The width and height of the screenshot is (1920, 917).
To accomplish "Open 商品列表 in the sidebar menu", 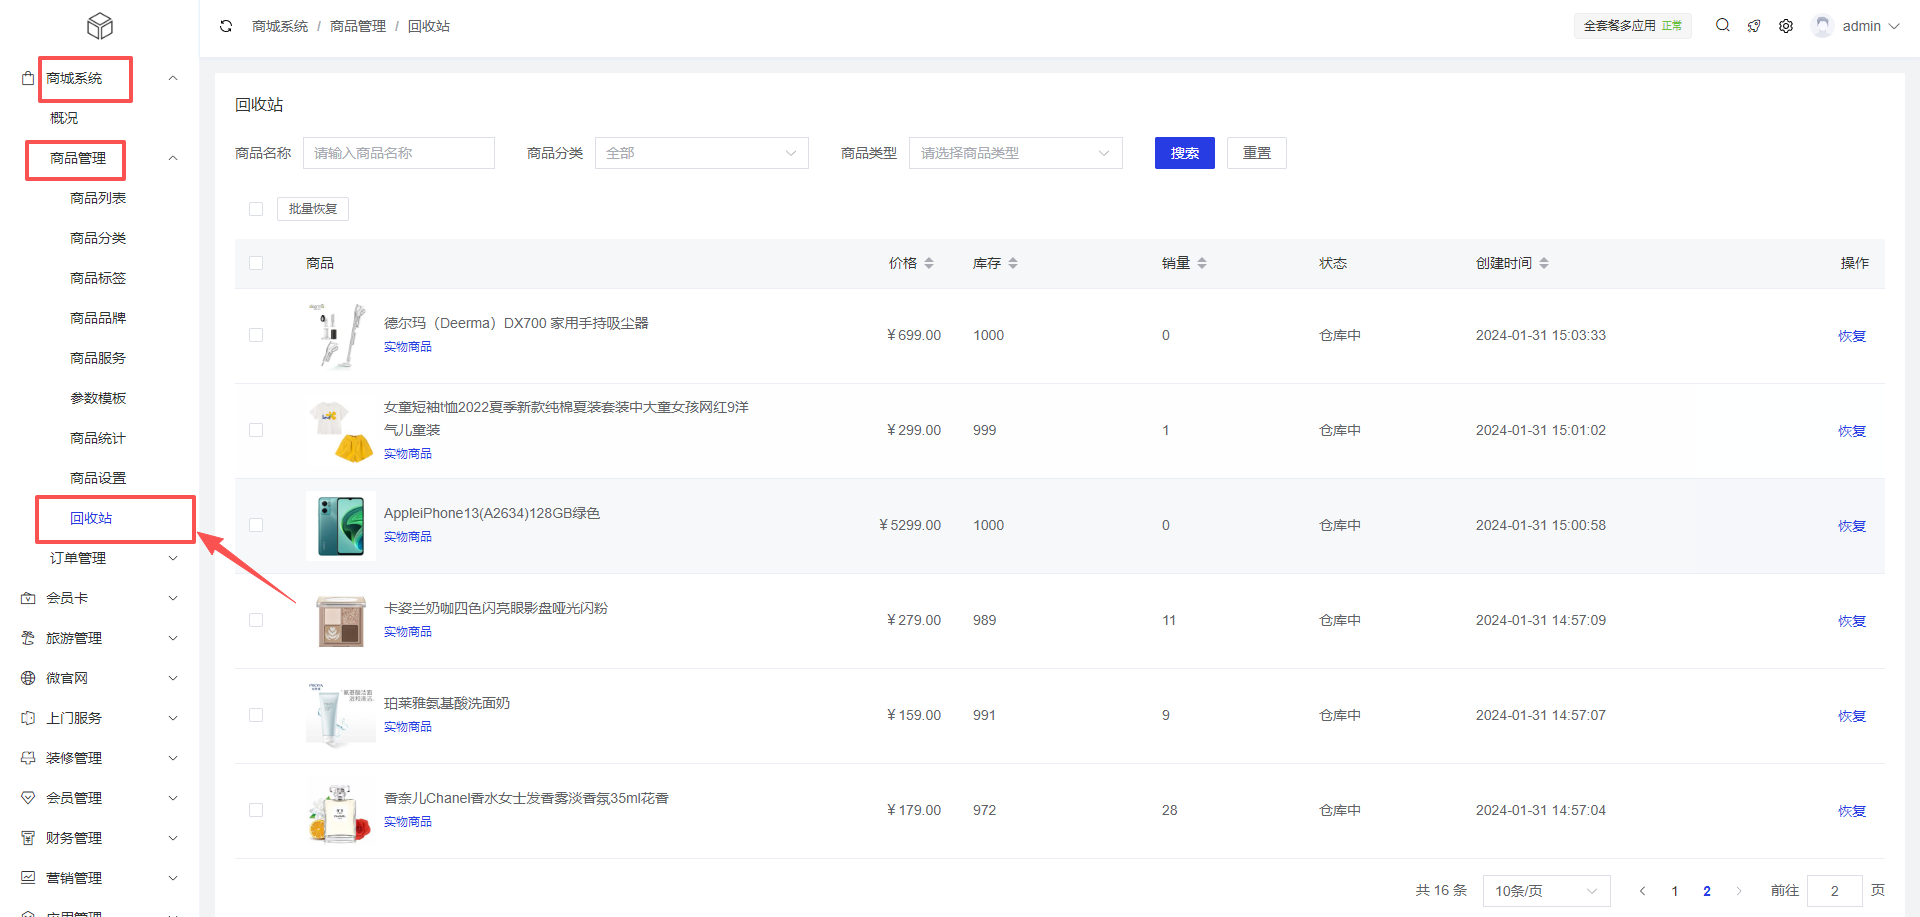I will (98, 198).
